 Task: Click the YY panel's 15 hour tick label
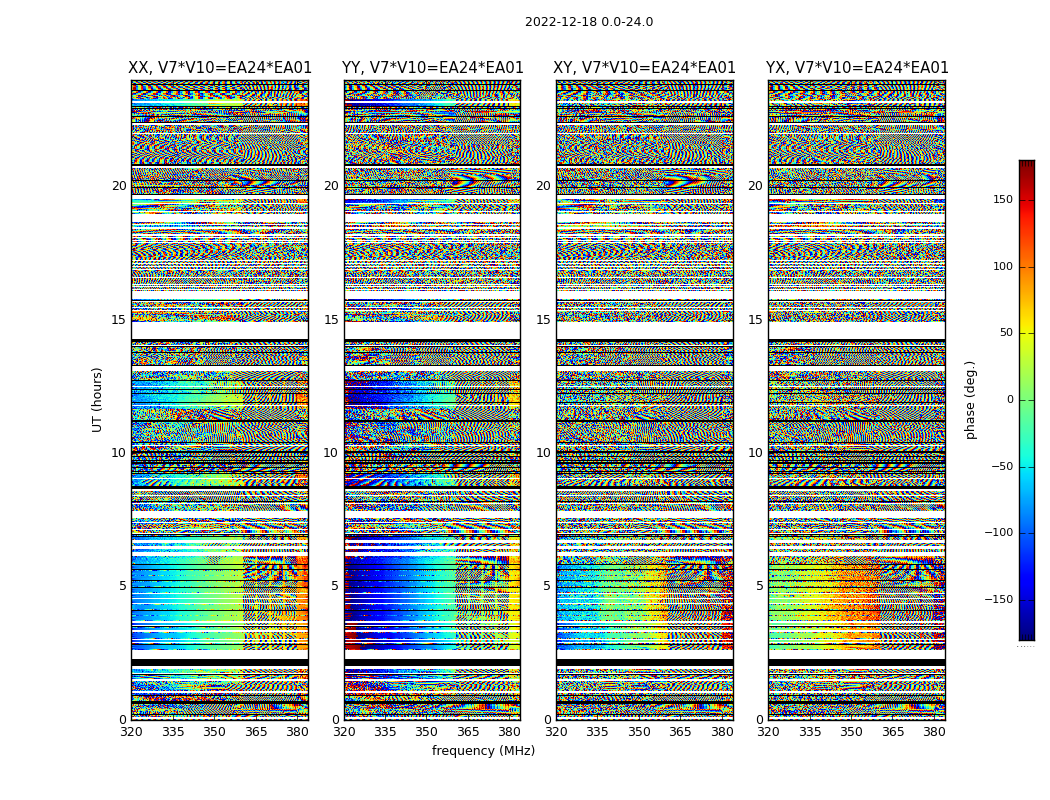pos(331,320)
